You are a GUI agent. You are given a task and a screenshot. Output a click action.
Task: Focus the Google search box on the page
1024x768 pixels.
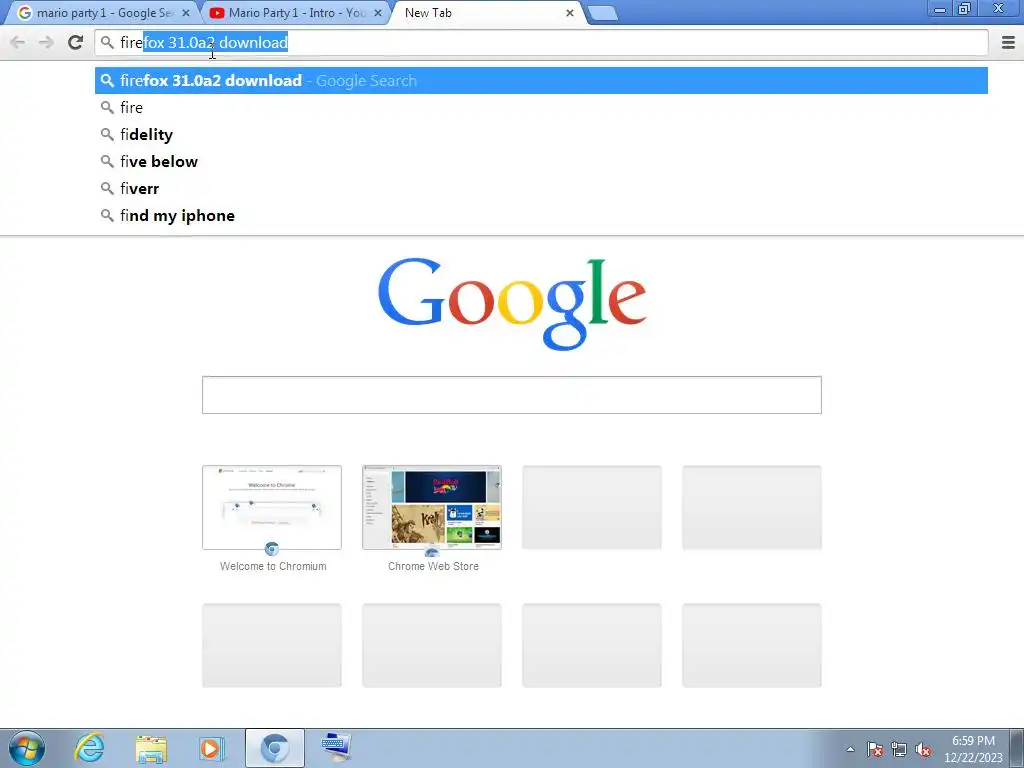(512, 395)
